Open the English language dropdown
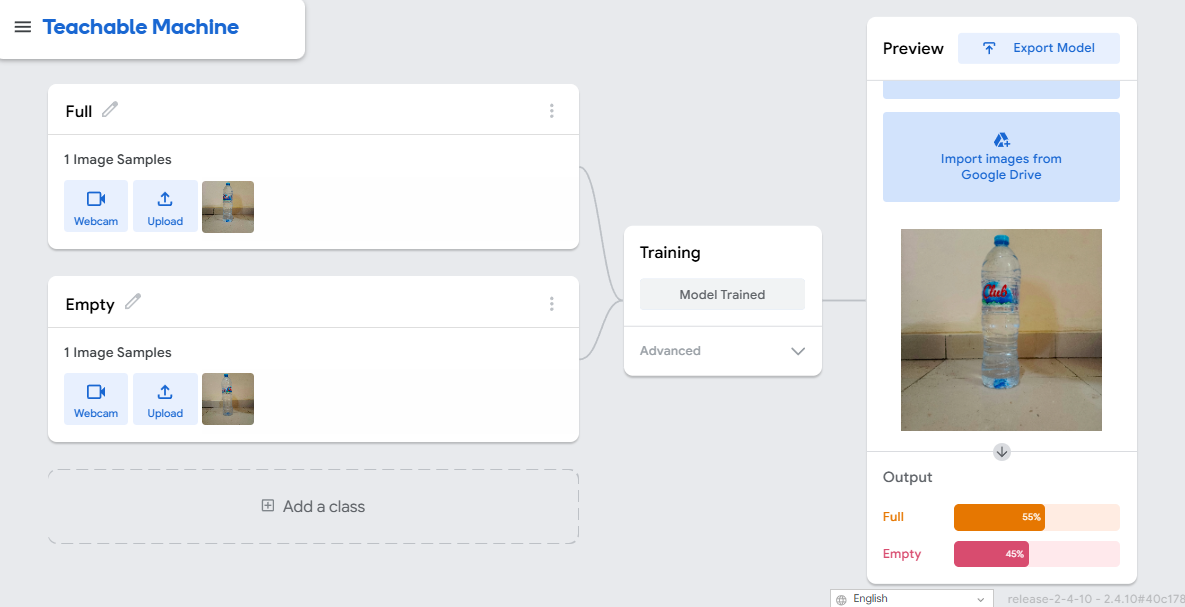The image size is (1185, 607). [x=912, y=599]
